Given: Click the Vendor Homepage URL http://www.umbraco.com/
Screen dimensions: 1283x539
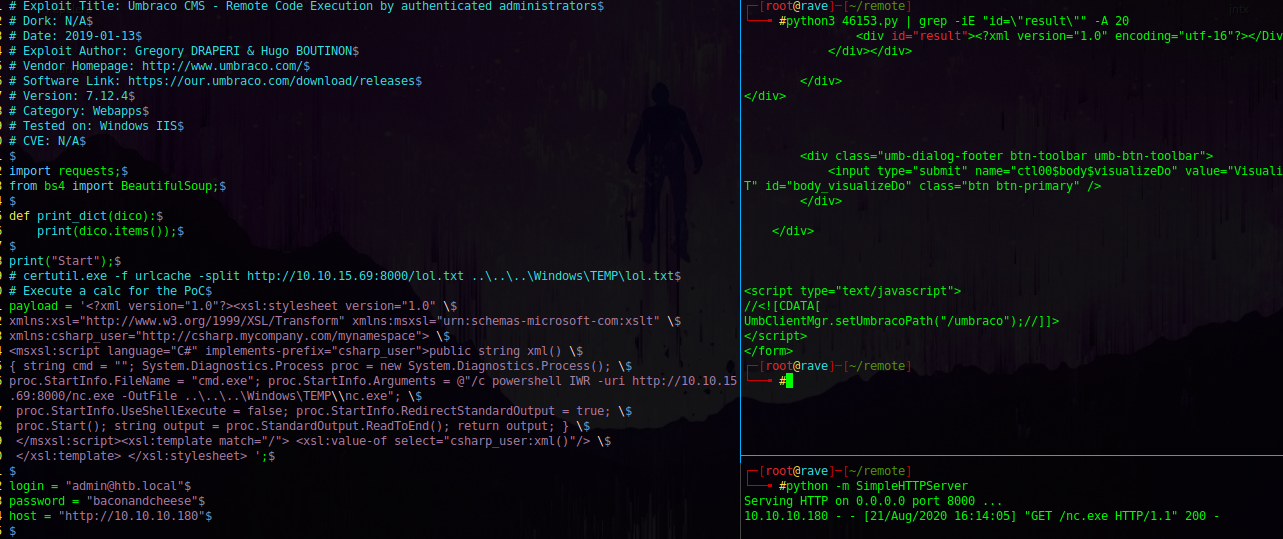Looking at the screenshot, I should pos(222,66).
